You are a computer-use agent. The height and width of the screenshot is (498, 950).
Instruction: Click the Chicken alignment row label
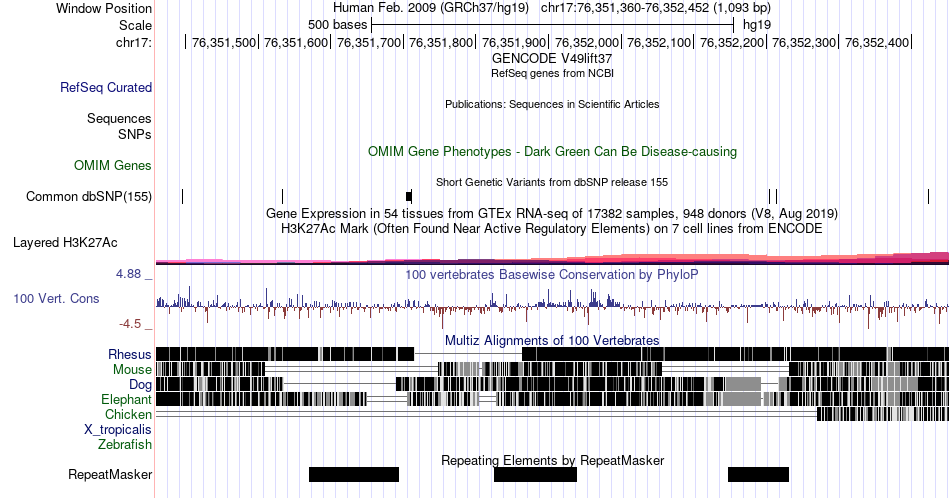pyautogui.click(x=128, y=414)
